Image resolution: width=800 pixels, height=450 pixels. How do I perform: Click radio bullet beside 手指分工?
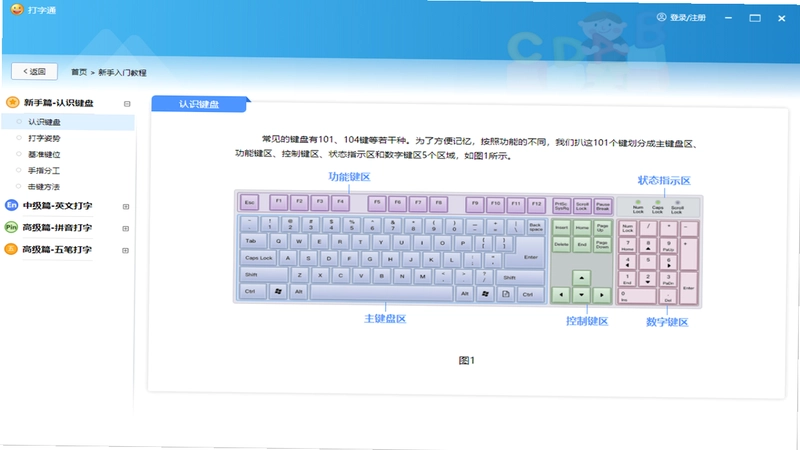point(19,170)
